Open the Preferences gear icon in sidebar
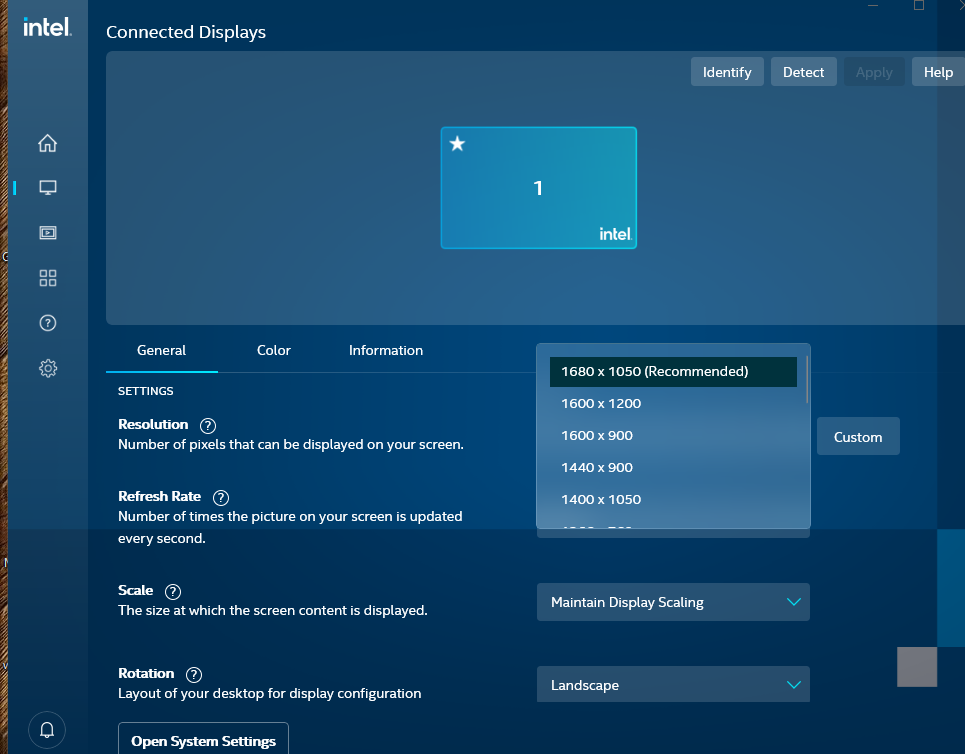The width and height of the screenshot is (965, 754). [x=47, y=368]
